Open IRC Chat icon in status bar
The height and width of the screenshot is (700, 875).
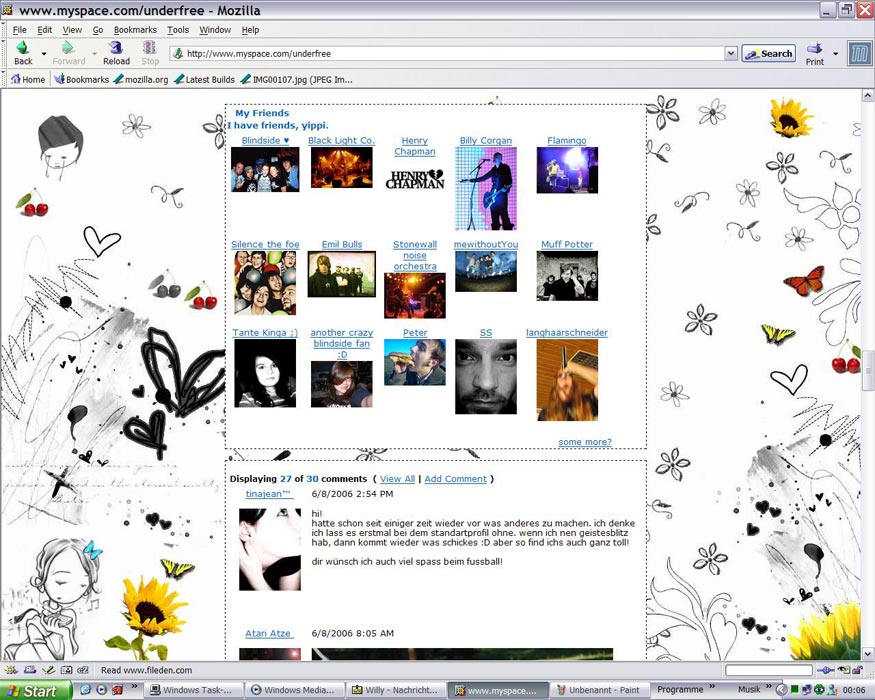click(83, 670)
